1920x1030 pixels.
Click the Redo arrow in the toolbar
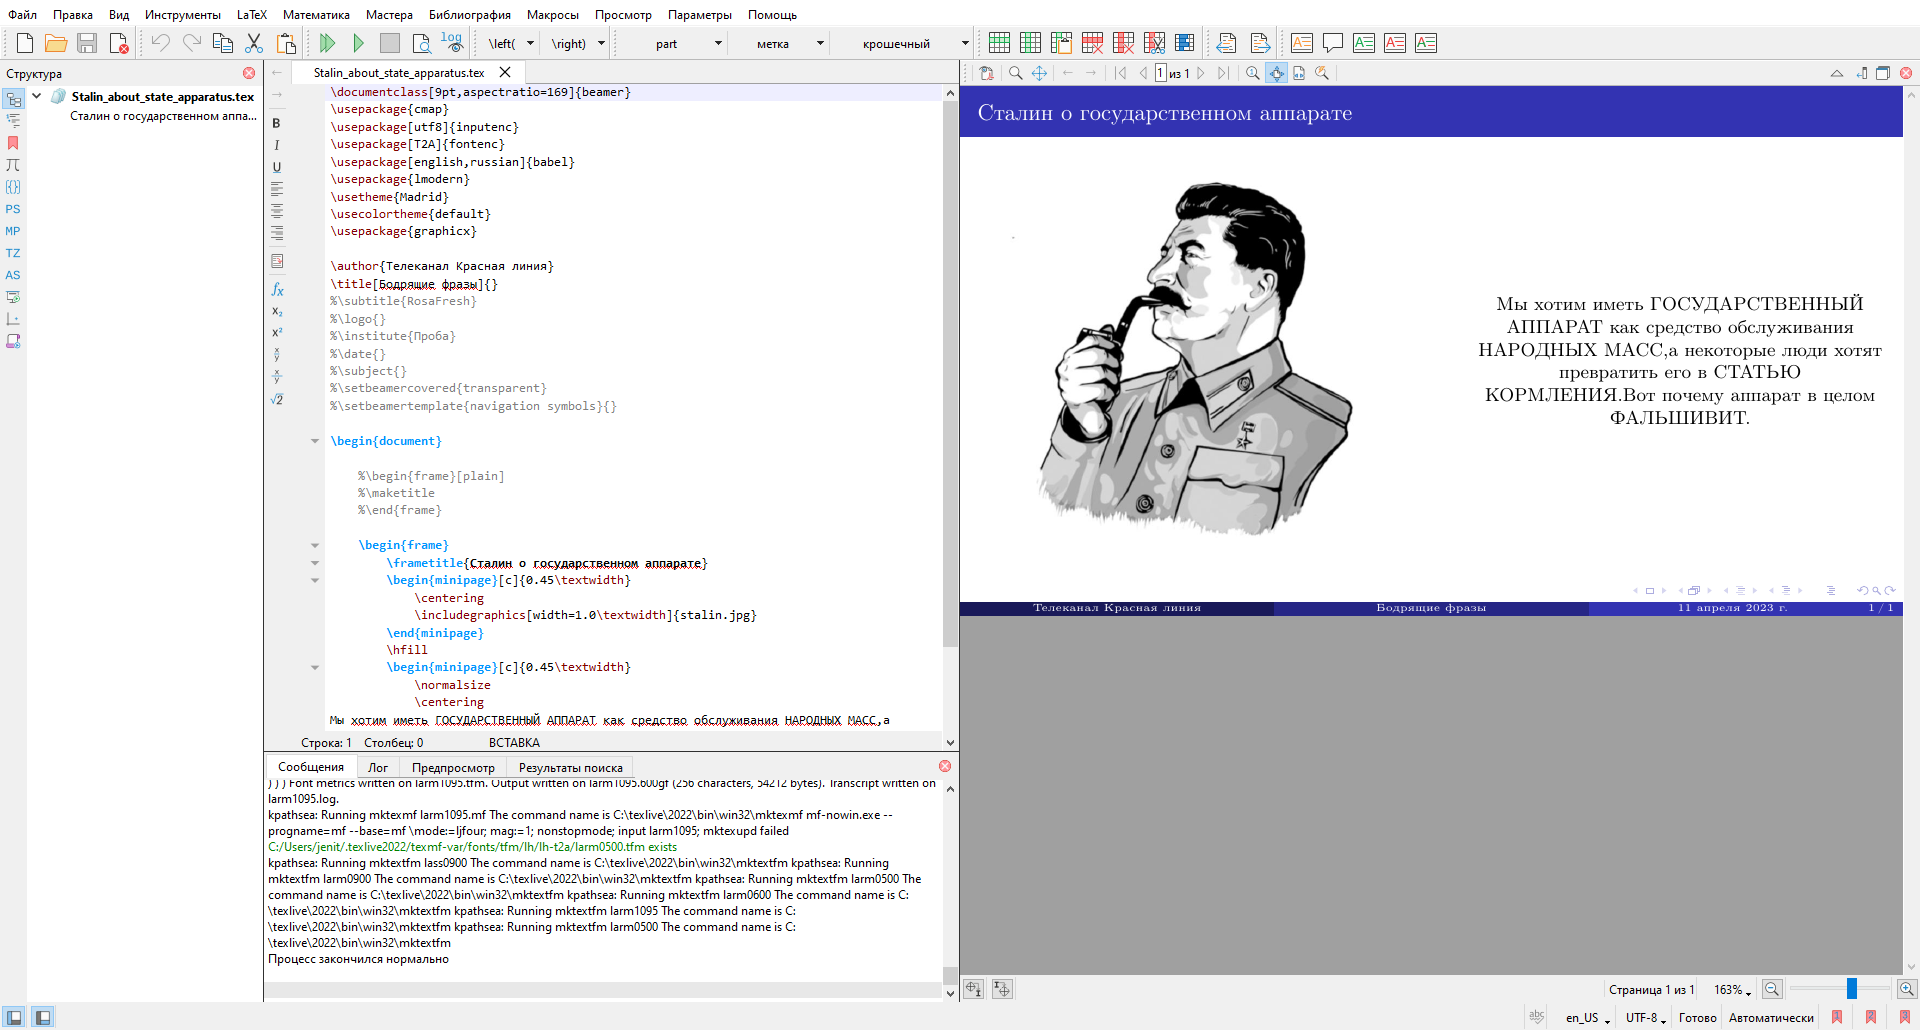tap(192, 43)
